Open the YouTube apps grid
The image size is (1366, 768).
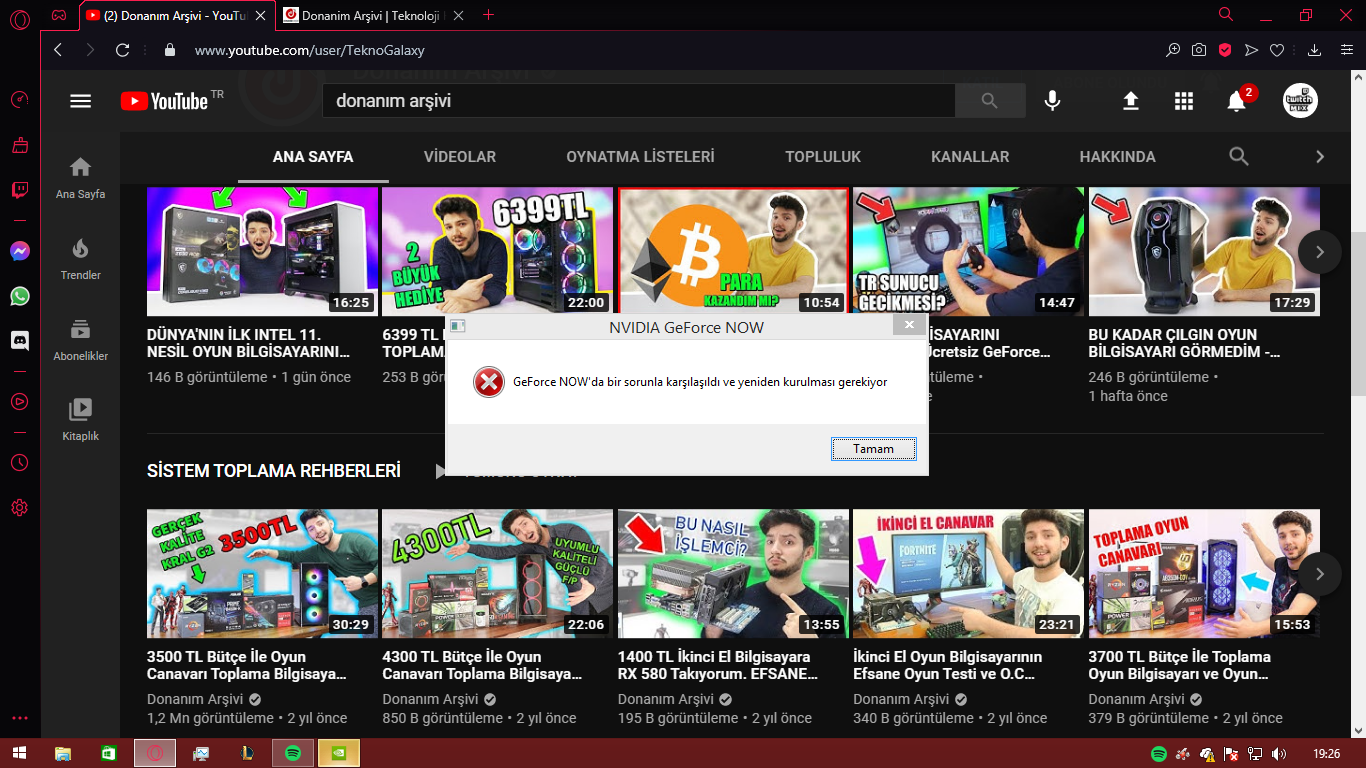[x=1184, y=101]
